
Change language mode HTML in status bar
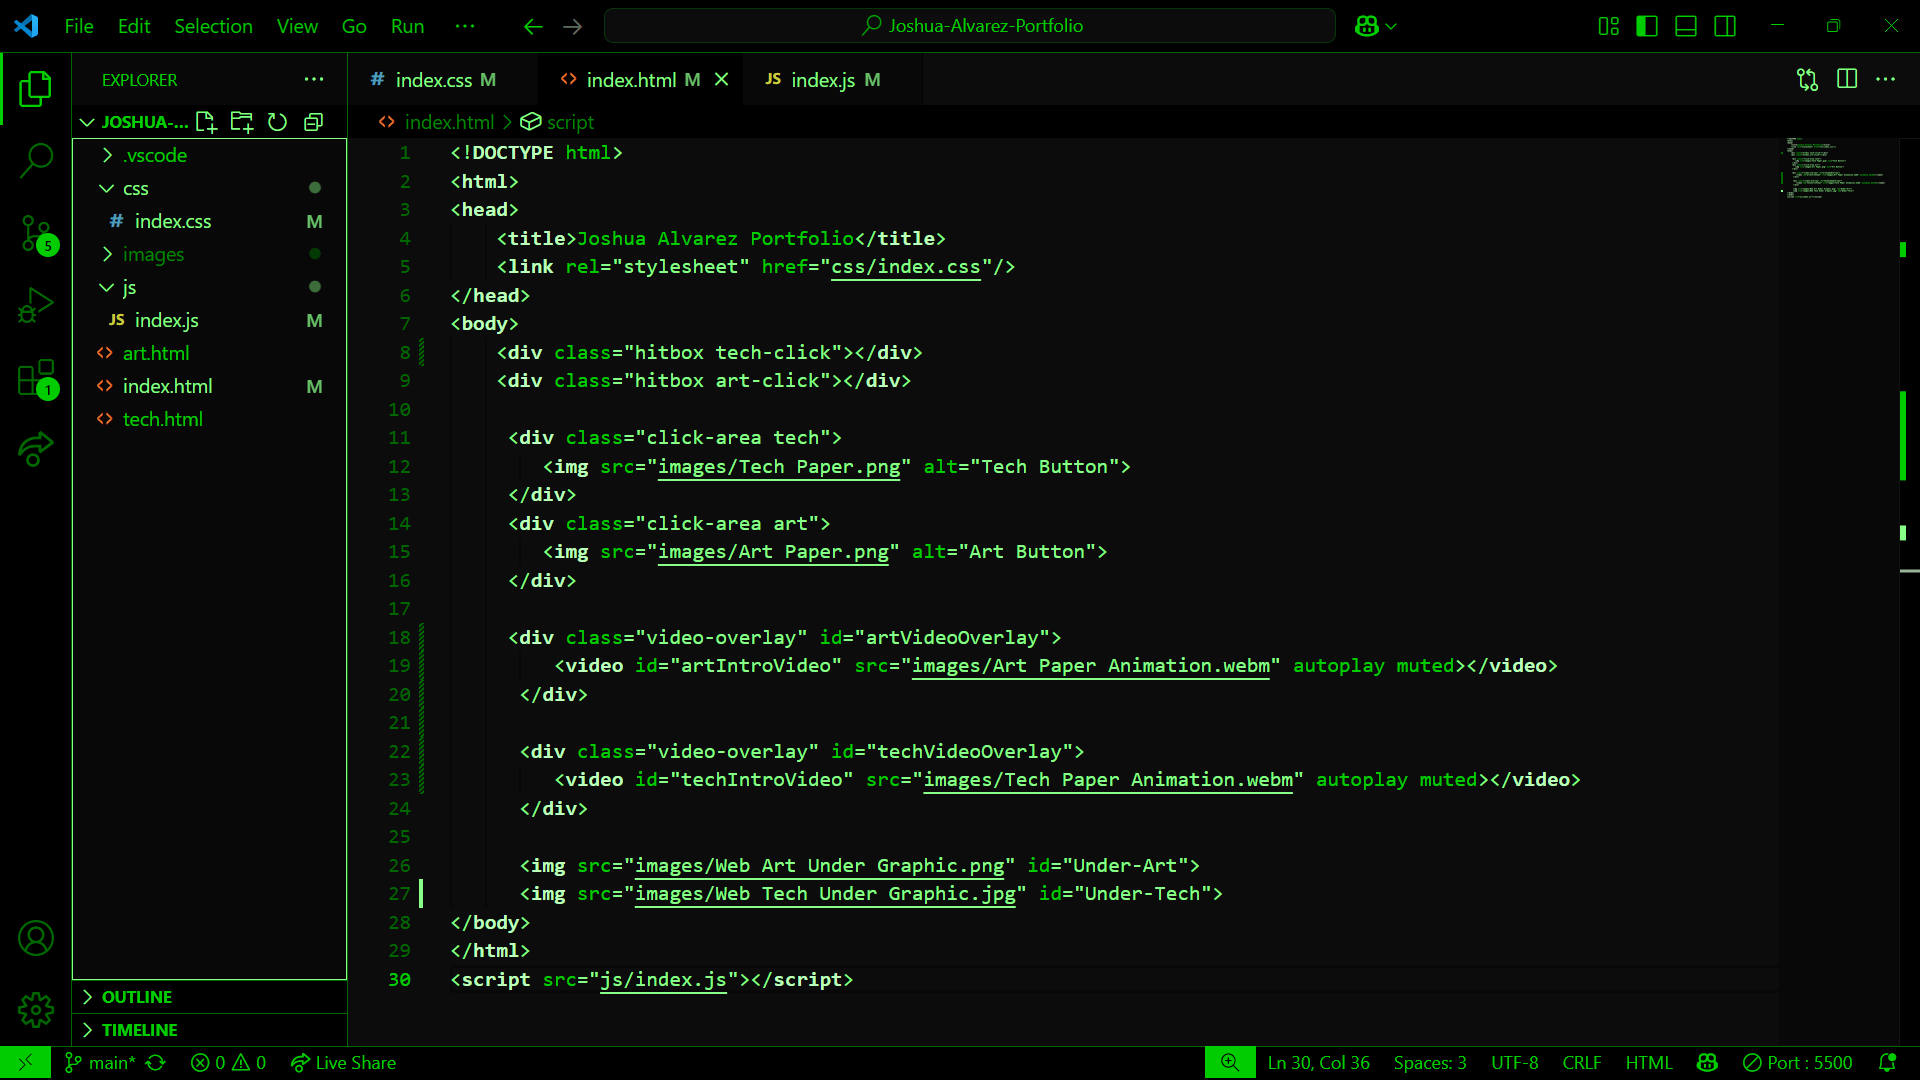click(x=1649, y=1063)
